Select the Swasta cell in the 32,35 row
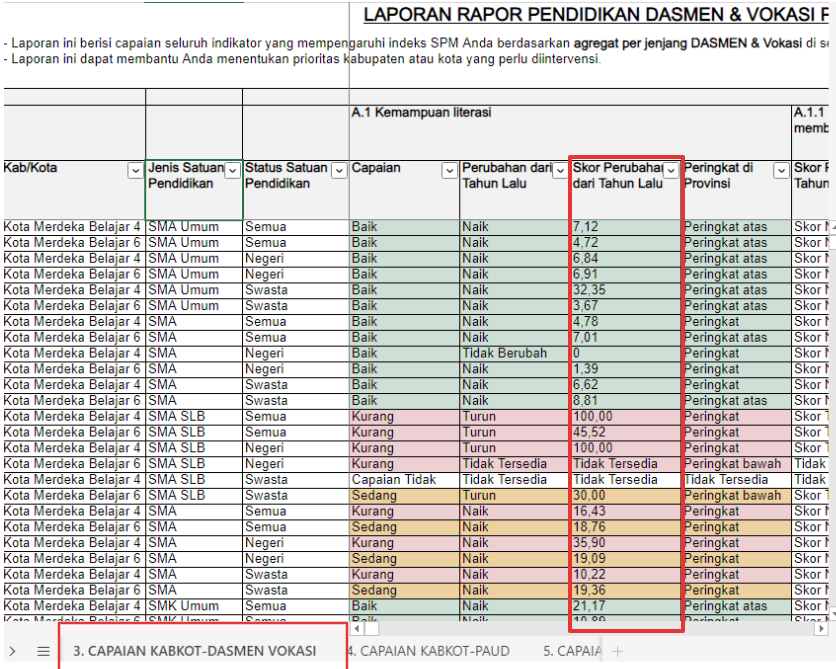 click(296, 290)
